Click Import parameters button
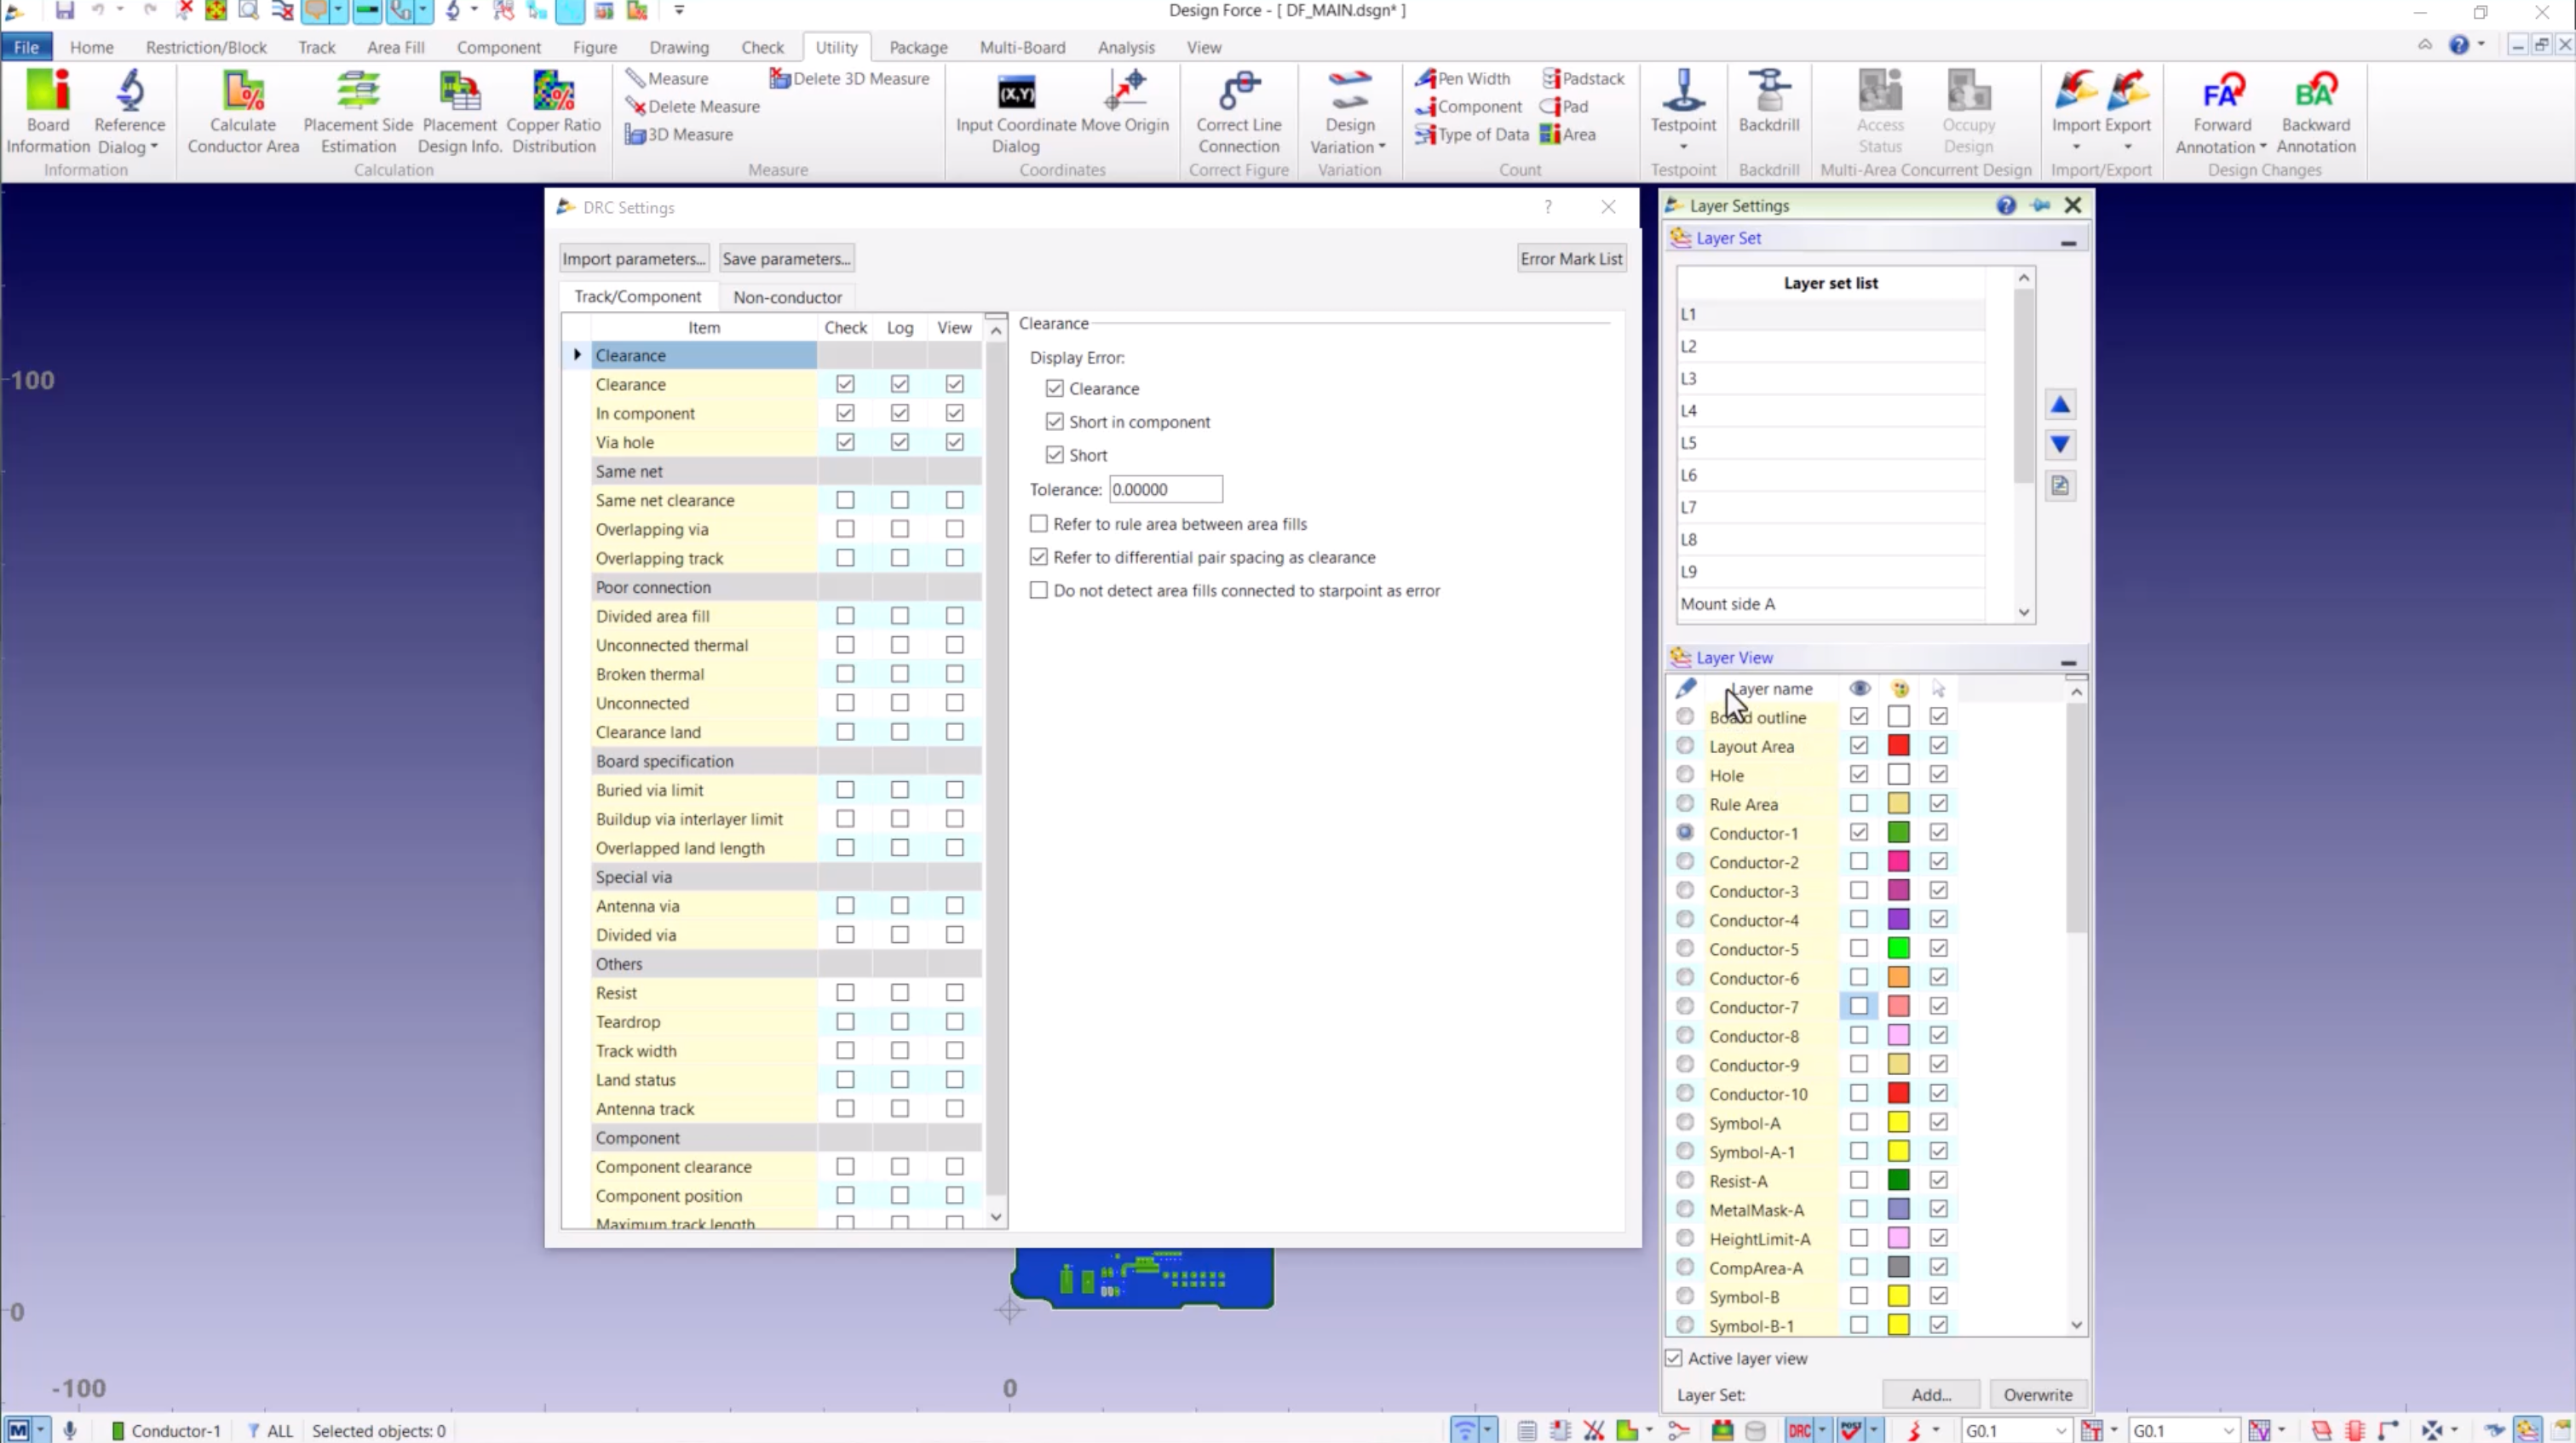Screen dimensions: 2576x1443 coord(634,259)
